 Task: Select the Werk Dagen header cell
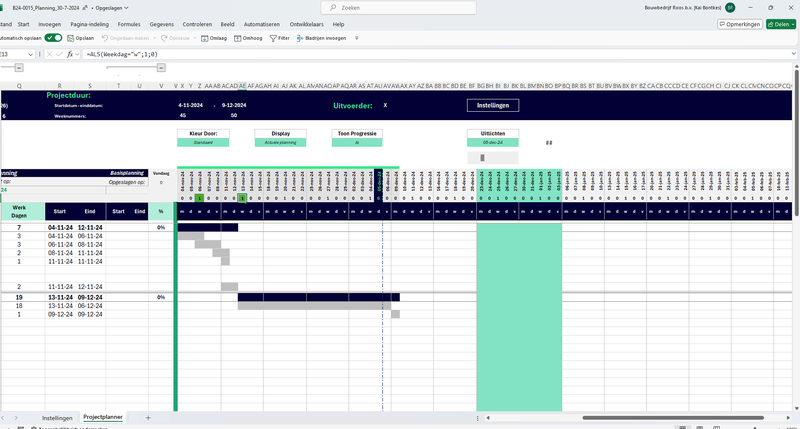pos(19,212)
